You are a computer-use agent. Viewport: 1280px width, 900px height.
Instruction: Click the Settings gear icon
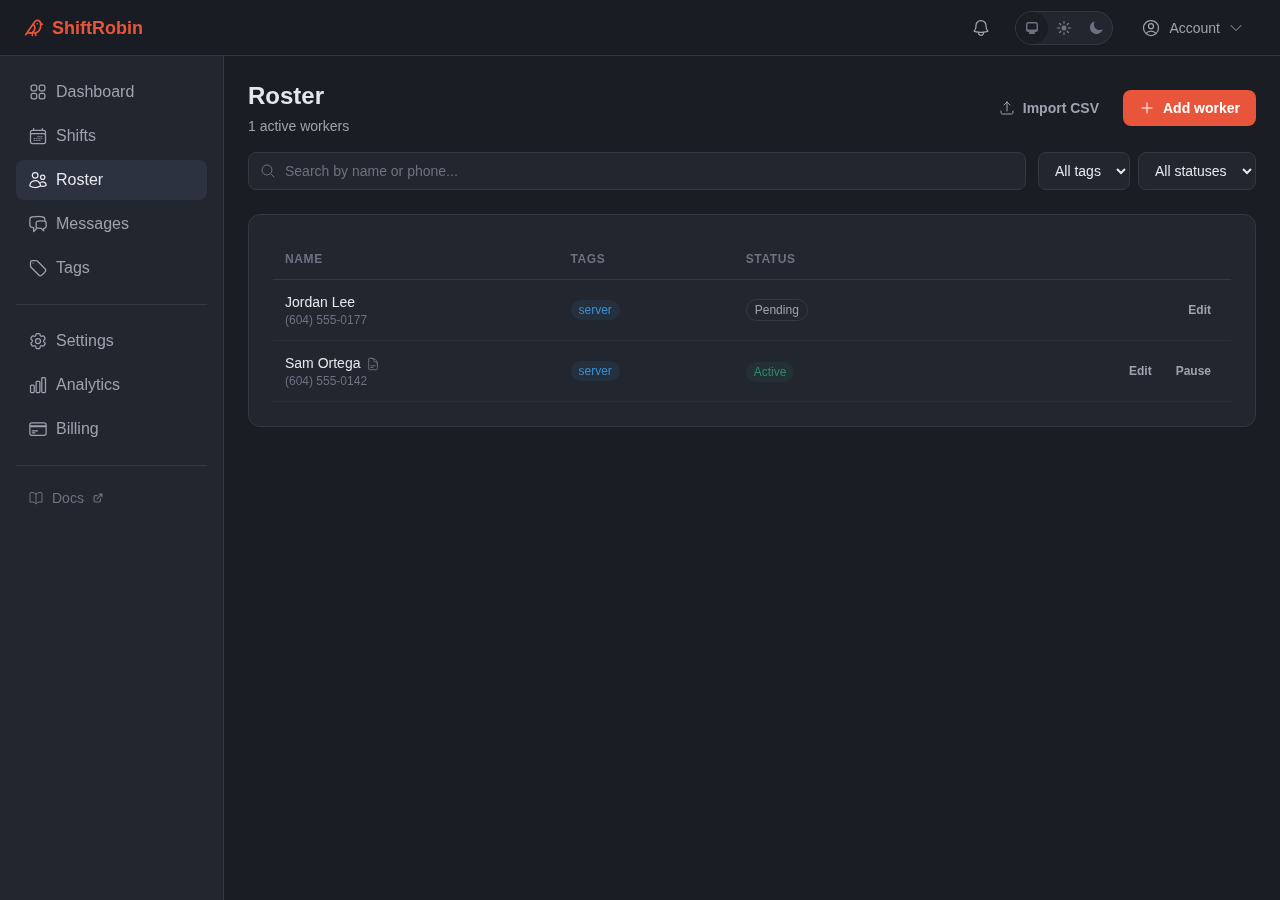[x=38, y=341]
